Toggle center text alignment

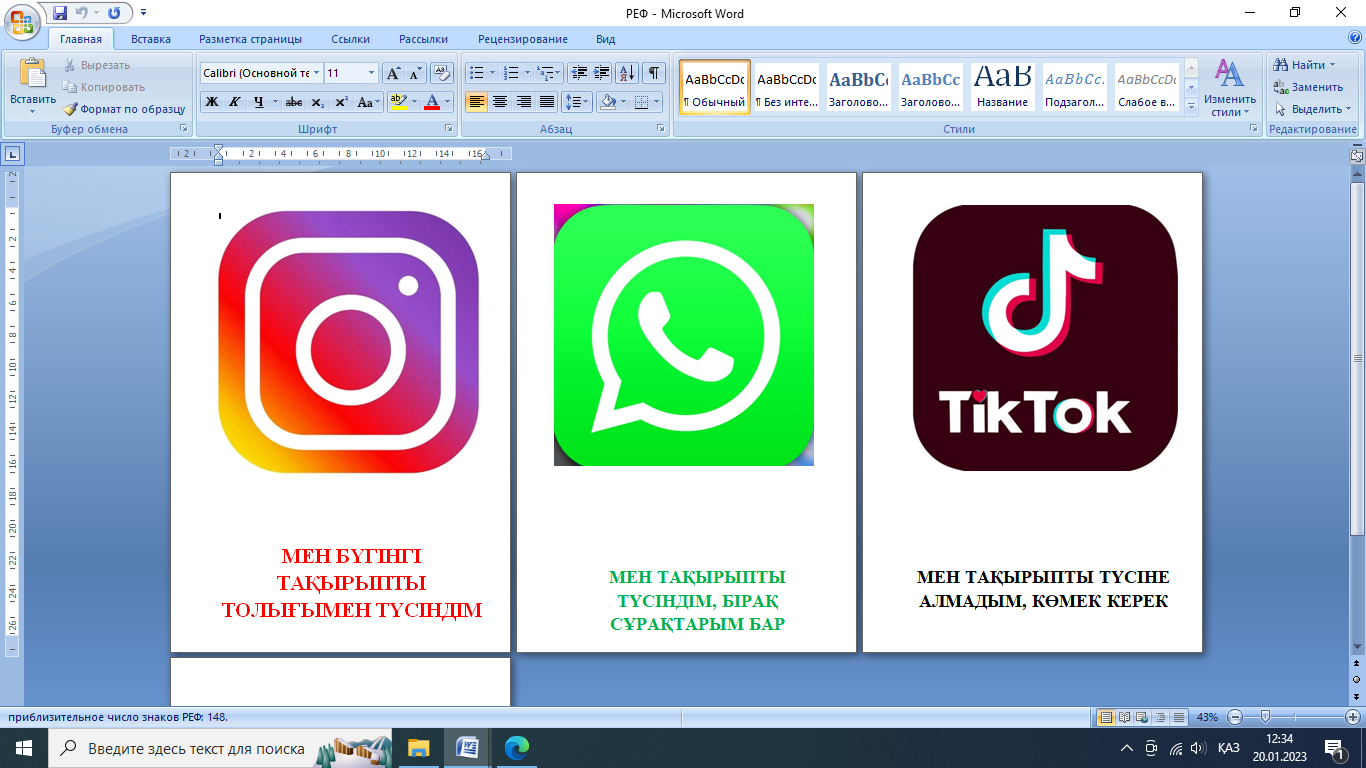coord(499,102)
